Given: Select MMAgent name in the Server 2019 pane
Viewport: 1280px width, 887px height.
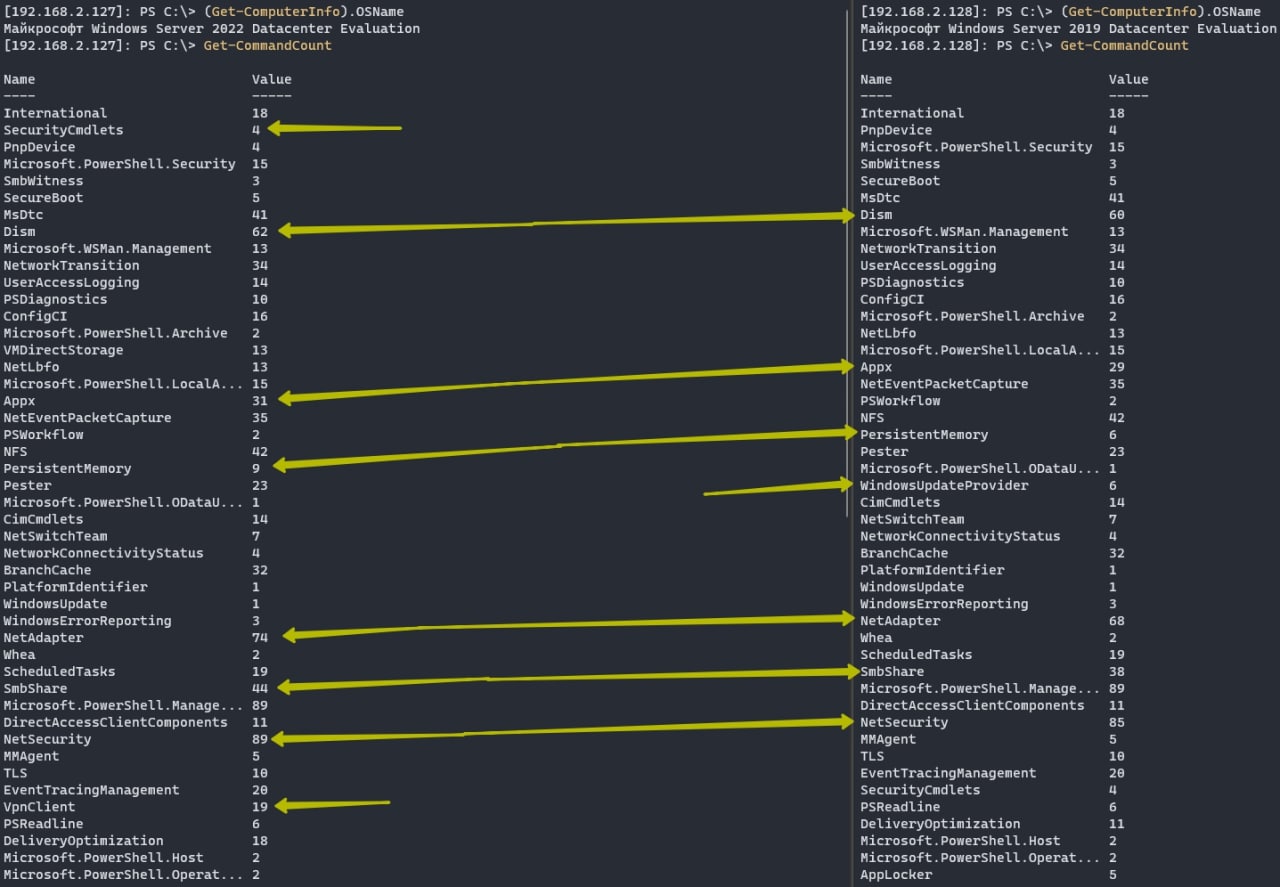Looking at the screenshot, I should (889, 740).
